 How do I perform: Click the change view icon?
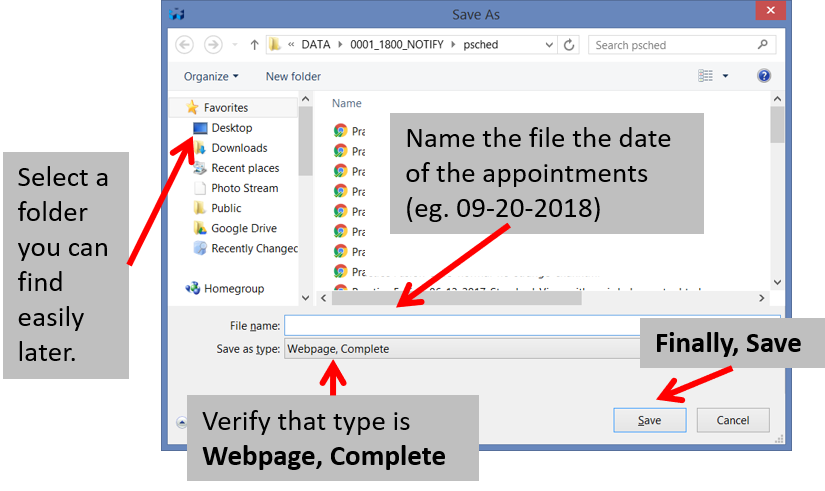click(x=706, y=76)
